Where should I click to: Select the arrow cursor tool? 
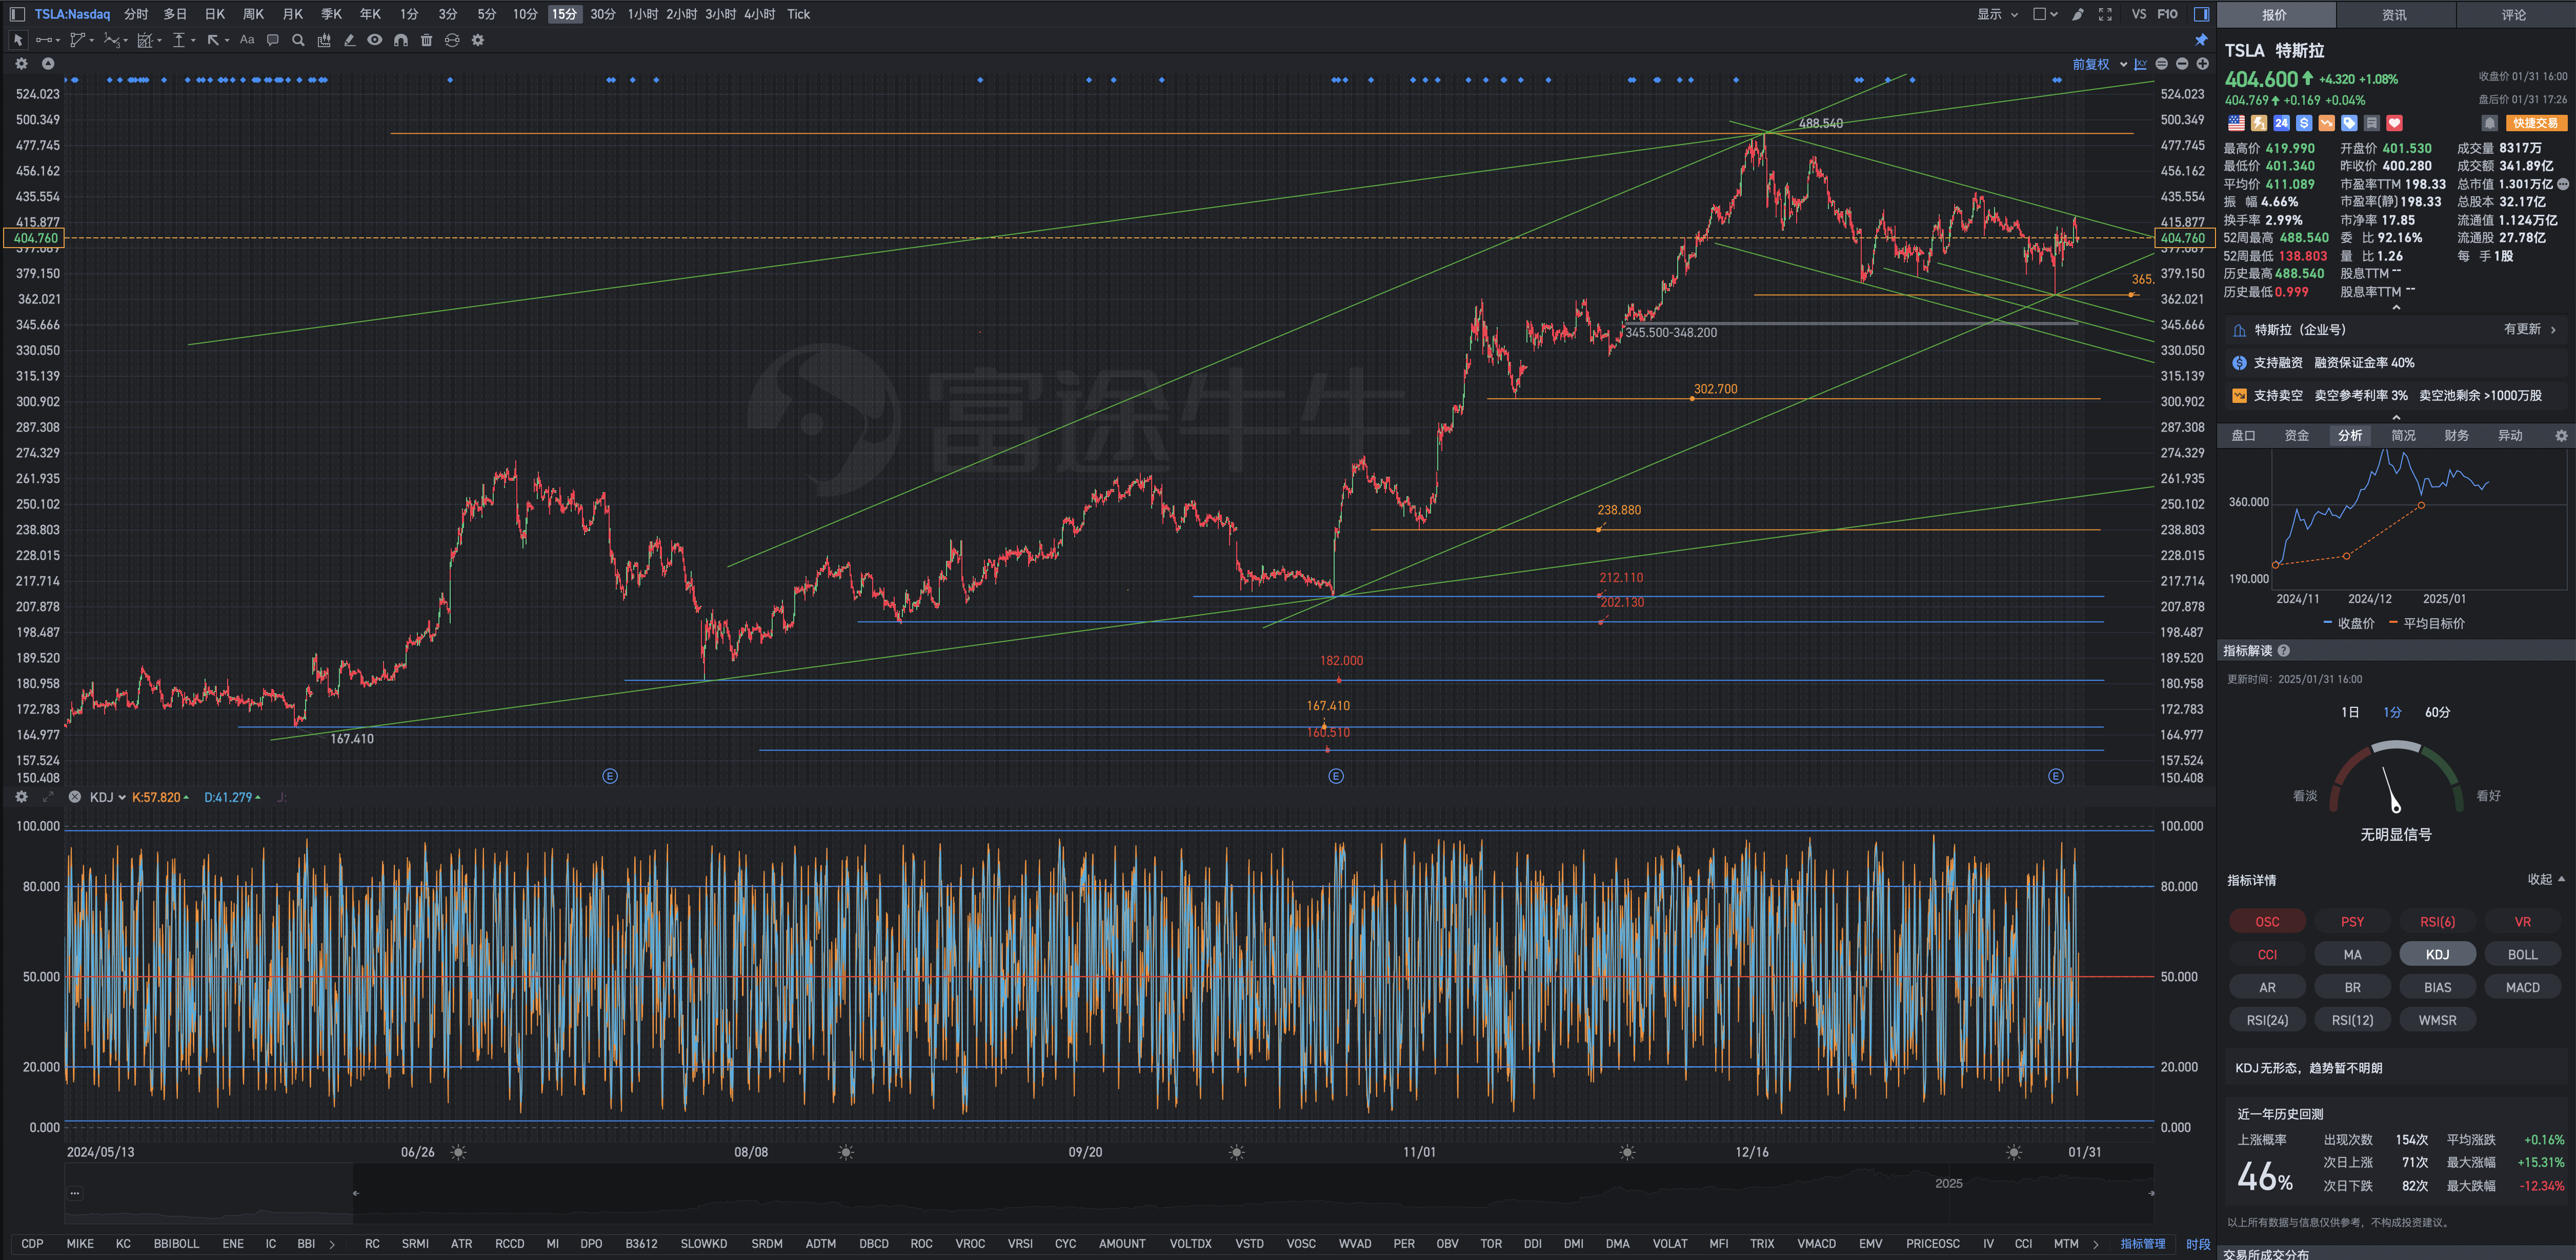point(18,40)
